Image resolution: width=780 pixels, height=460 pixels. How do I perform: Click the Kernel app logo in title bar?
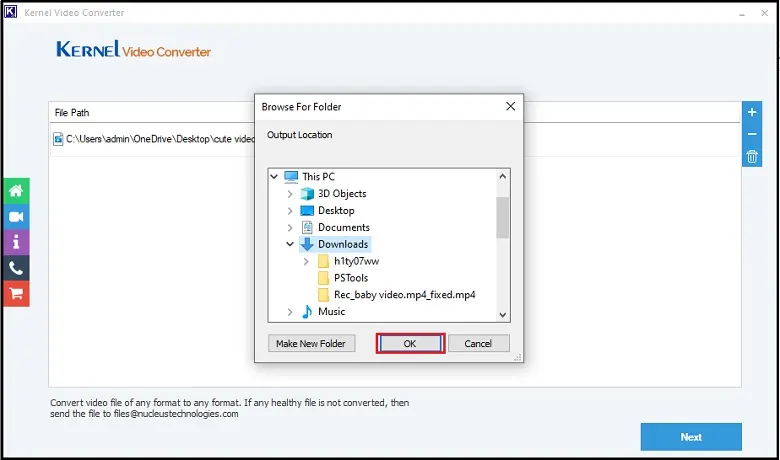click(x=10, y=12)
